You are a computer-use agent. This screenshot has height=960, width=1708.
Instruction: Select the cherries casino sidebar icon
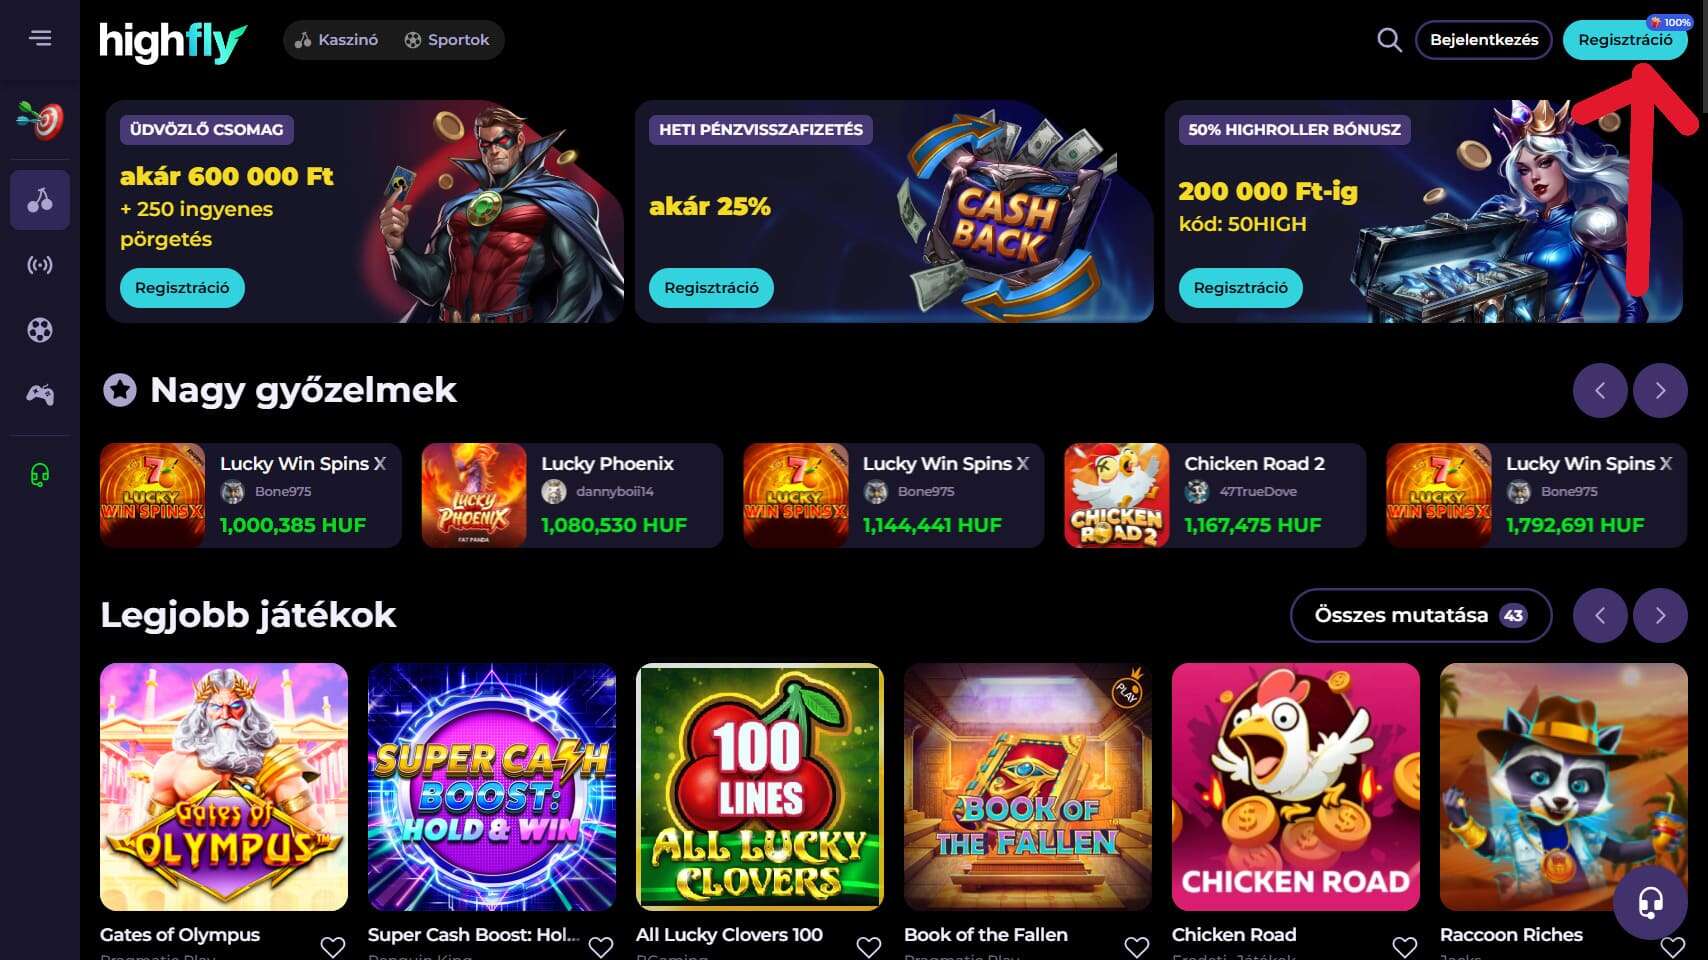[x=40, y=200]
